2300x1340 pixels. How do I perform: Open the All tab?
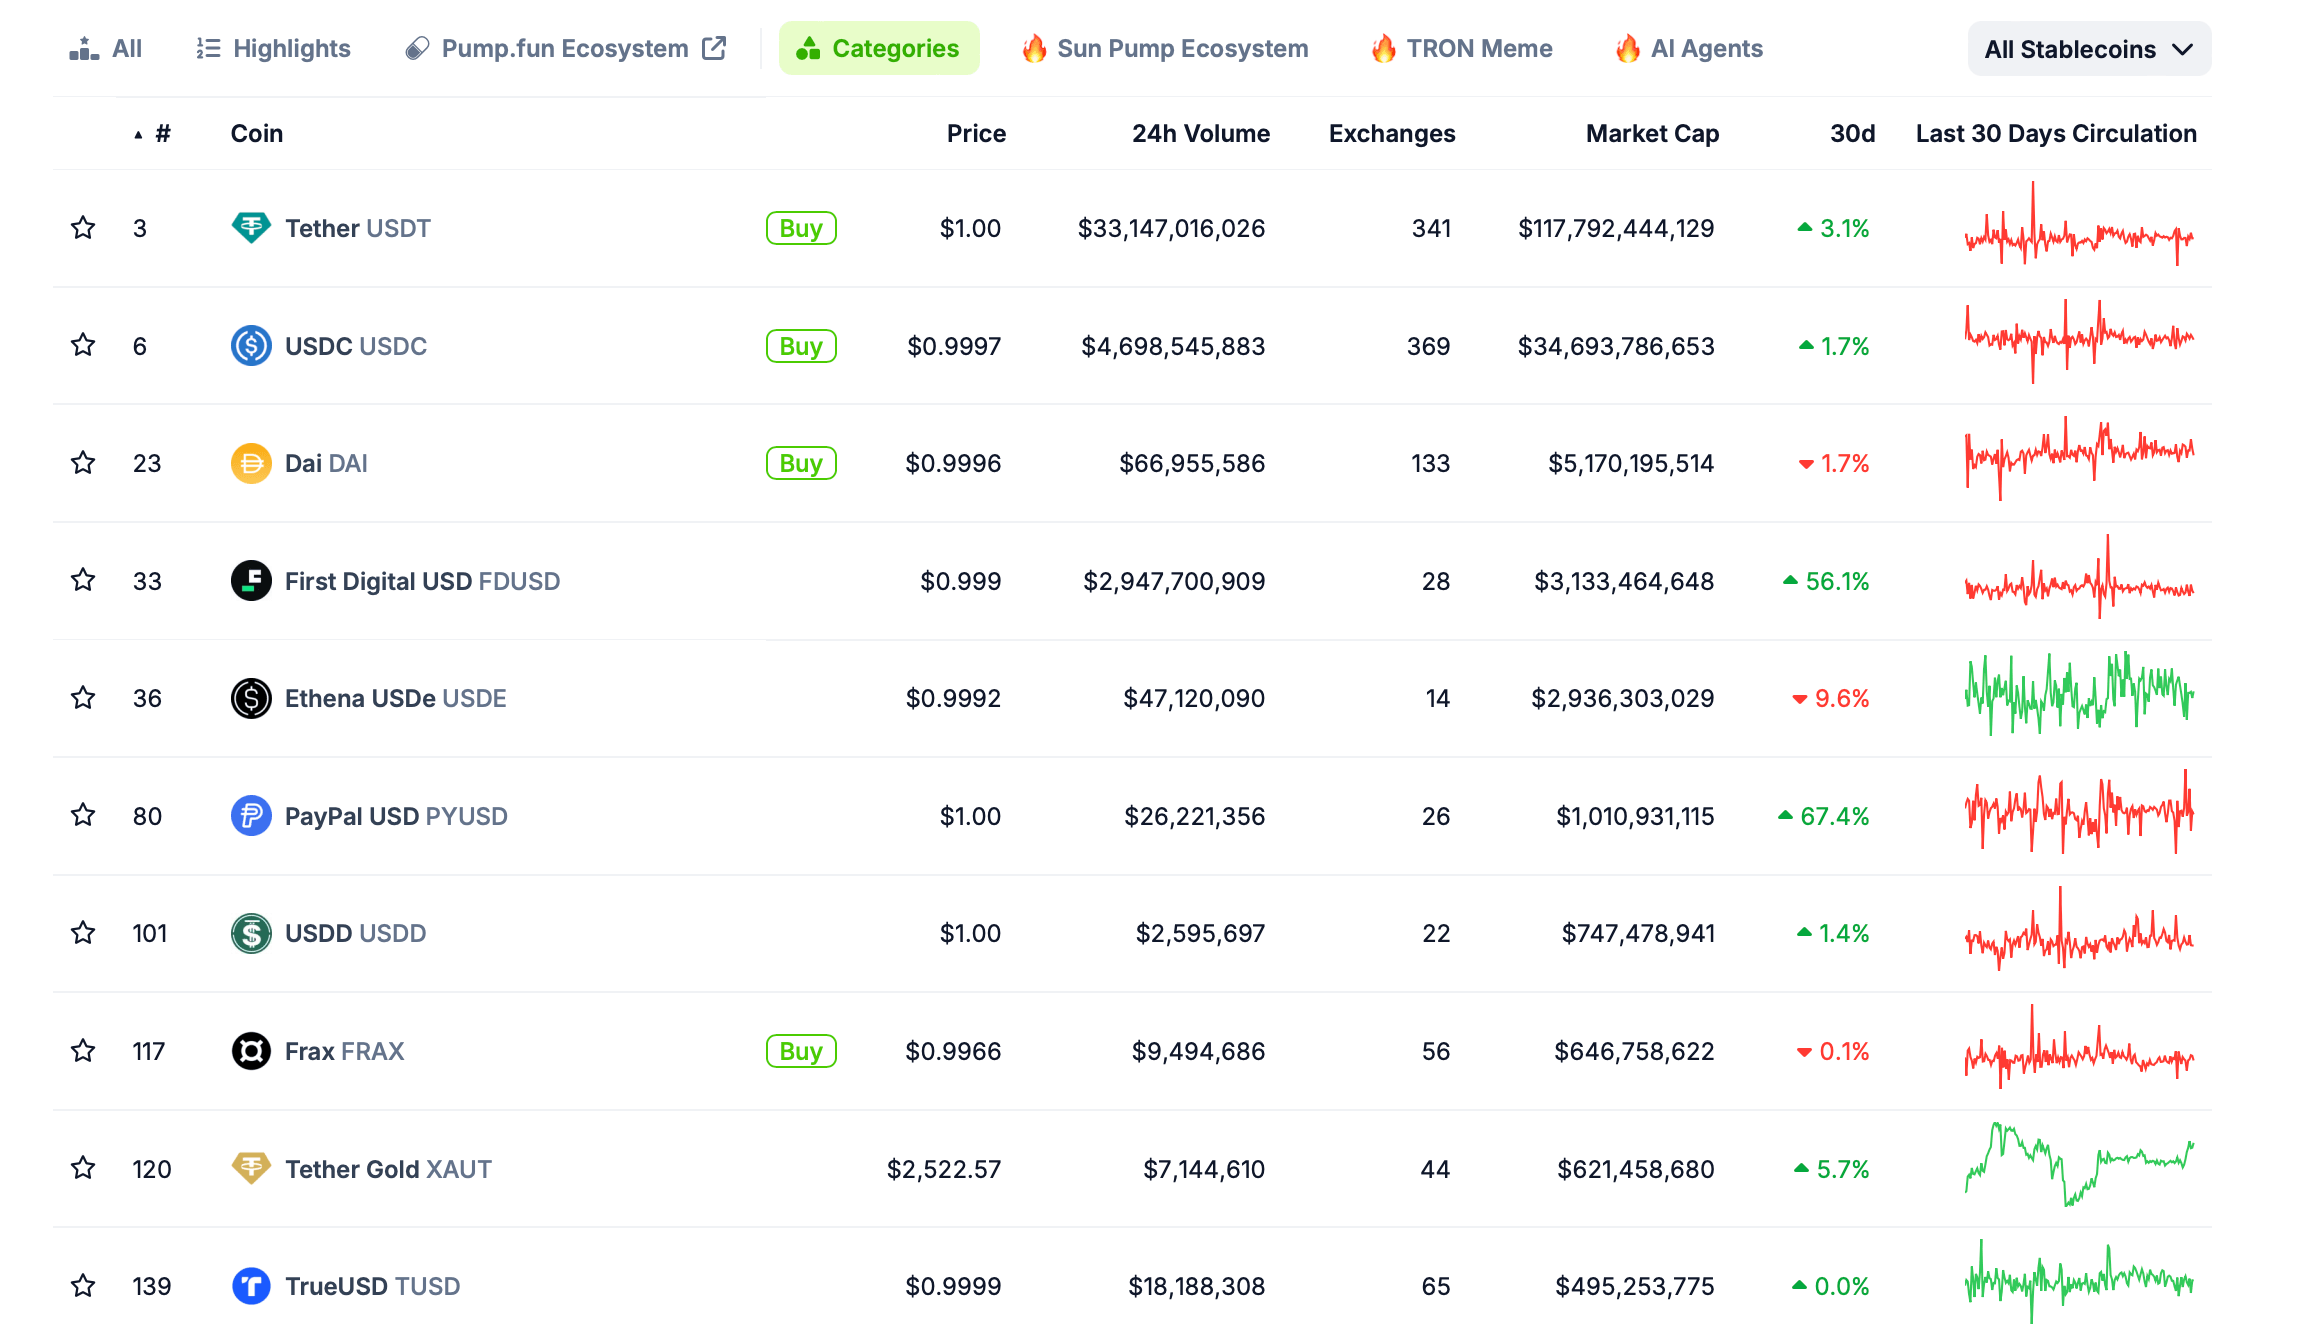[x=106, y=48]
